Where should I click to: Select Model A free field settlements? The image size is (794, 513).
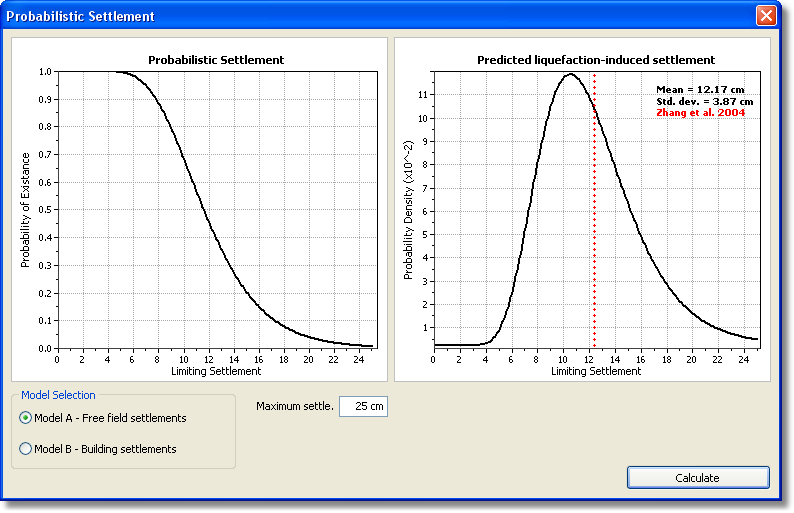click(x=26, y=418)
